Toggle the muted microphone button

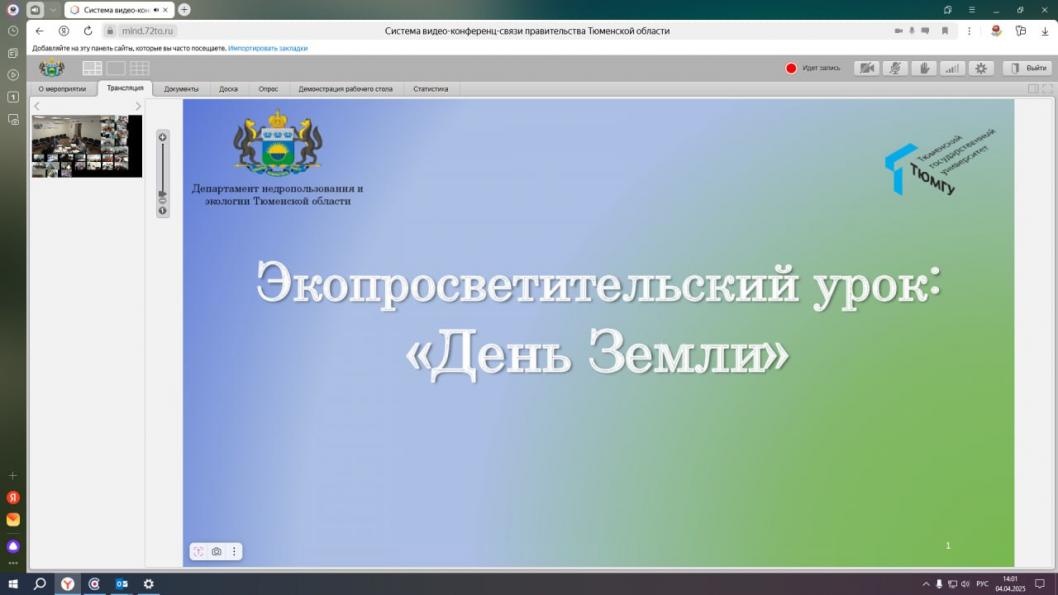[895, 68]
